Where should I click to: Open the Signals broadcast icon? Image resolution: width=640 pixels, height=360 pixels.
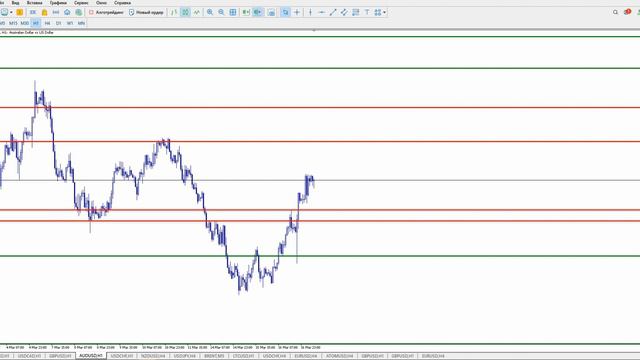[56, 12]
